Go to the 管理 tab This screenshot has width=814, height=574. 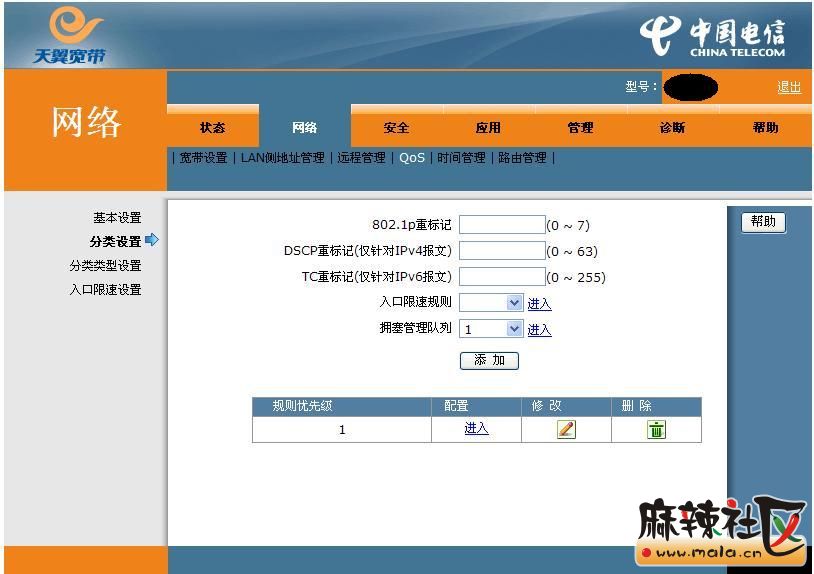point(580,128)
